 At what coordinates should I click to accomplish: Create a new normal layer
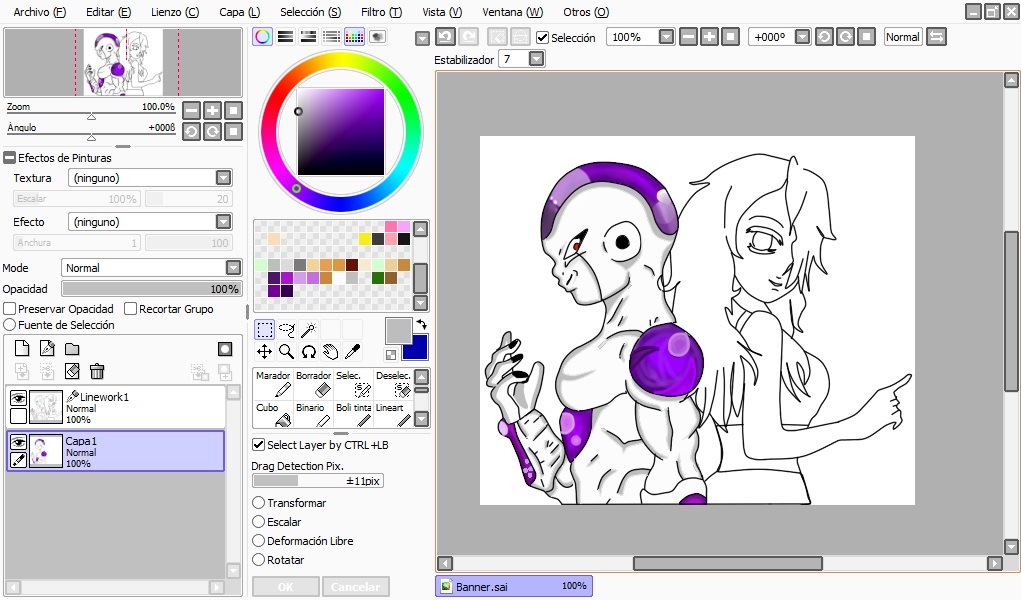22,349
